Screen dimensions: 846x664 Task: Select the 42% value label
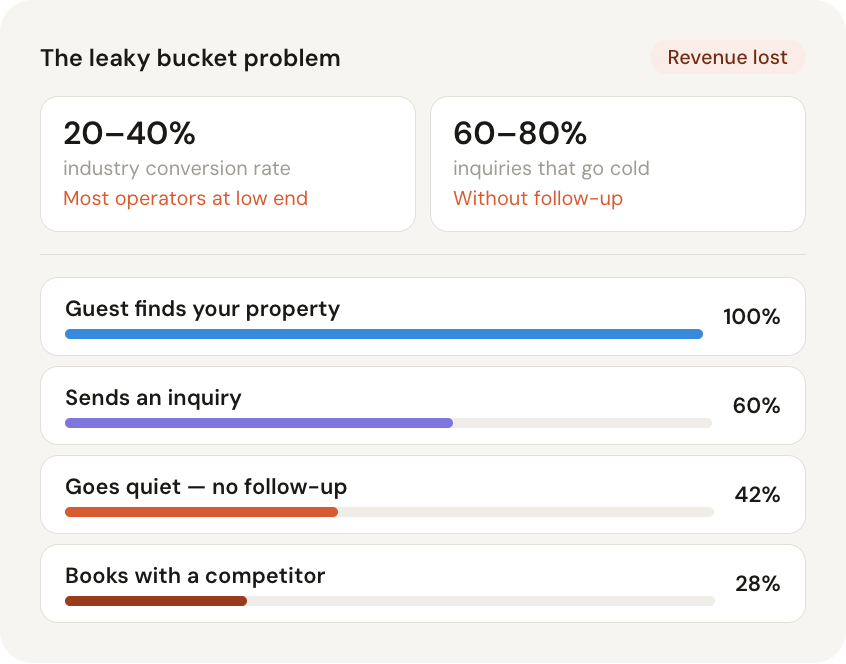click(x=757, y=495)
